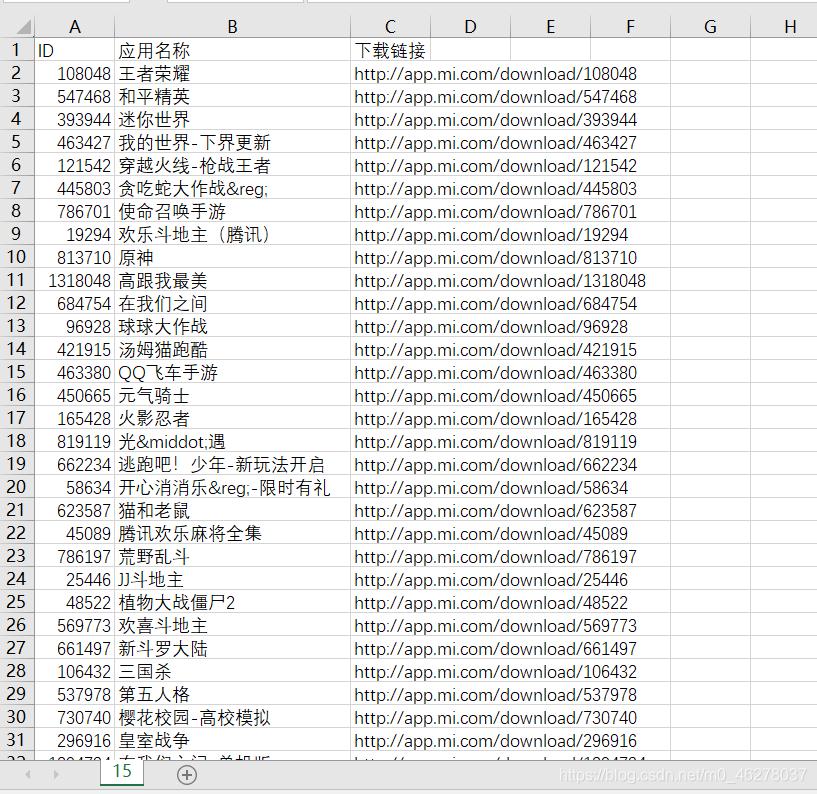The image size is (817, 794).
Task: Select cell 腾讯欢乐麻将全集
Action: click(232, 534)
